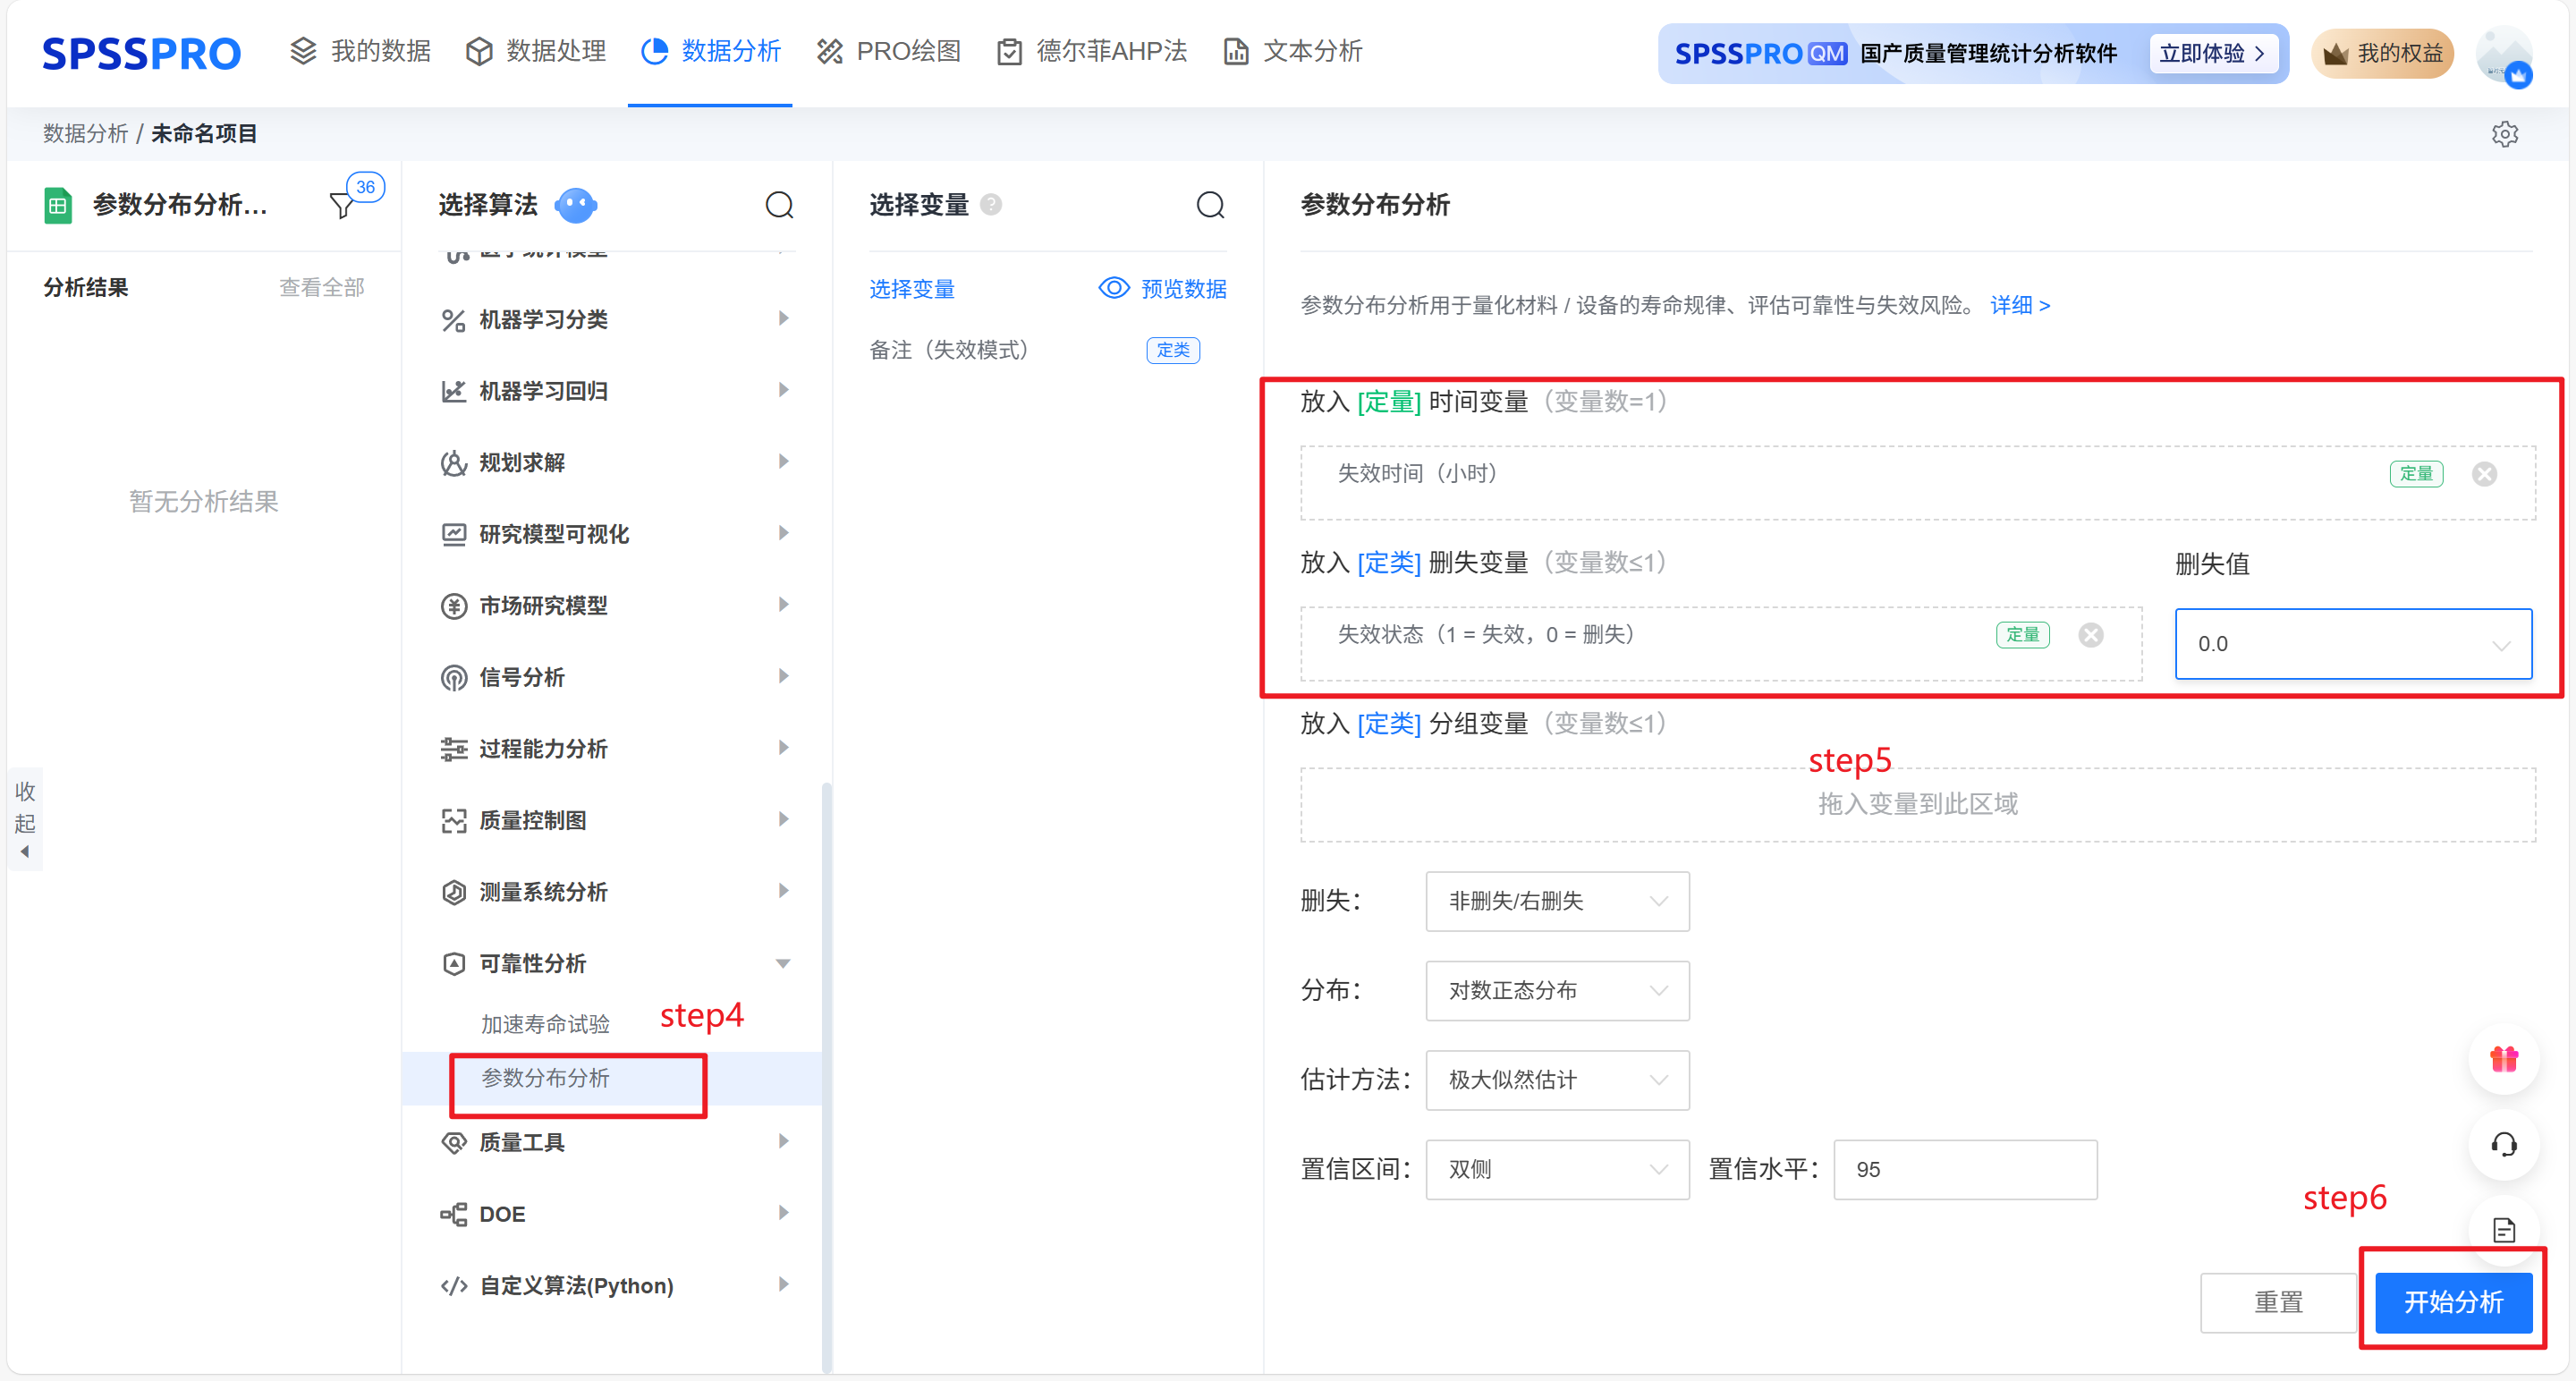2576x1381 pixels.
Task: Click the 自定义算法(Python) code icon
Action: coord(453,1286)
